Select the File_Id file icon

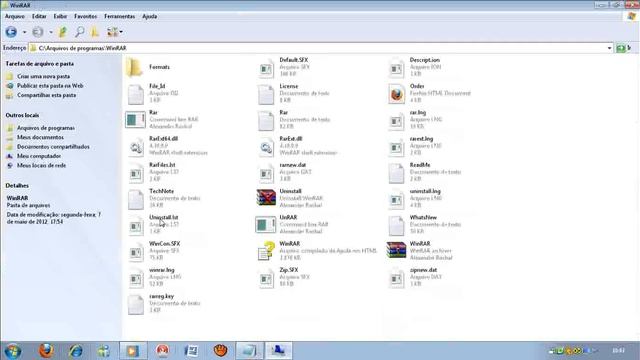point(136,95)
